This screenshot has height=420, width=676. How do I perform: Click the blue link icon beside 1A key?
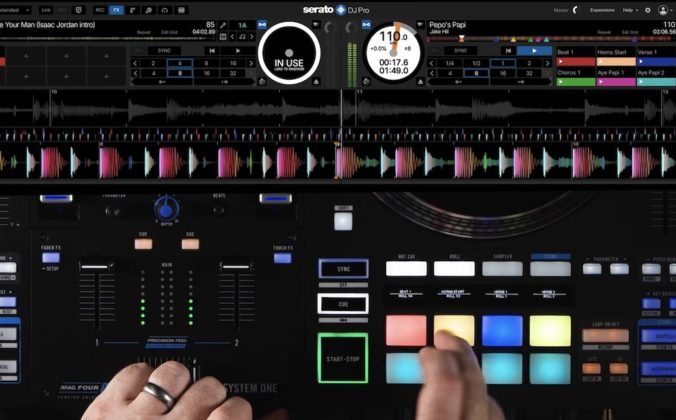pos(262,24)
